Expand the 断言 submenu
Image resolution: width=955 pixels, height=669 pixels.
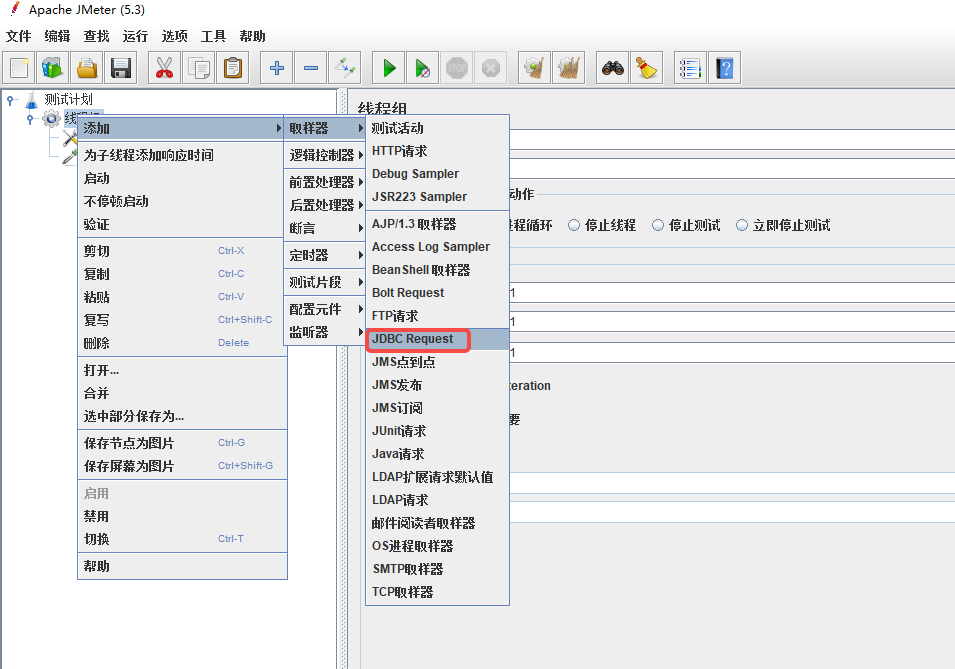[x=325, y=228]
